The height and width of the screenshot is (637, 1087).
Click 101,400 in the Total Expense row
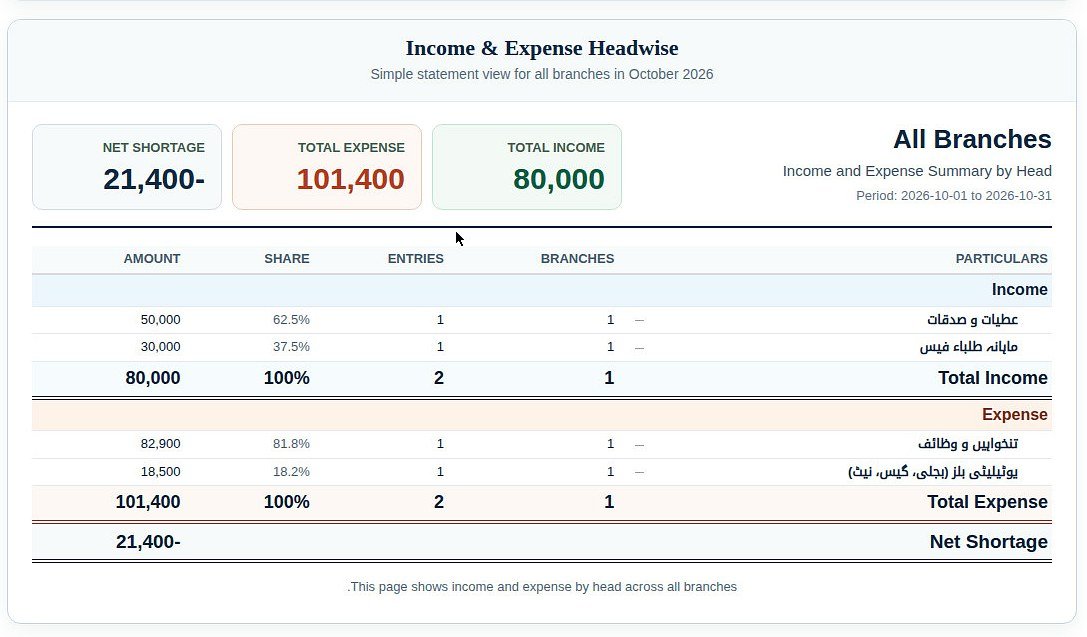(148, 502)
